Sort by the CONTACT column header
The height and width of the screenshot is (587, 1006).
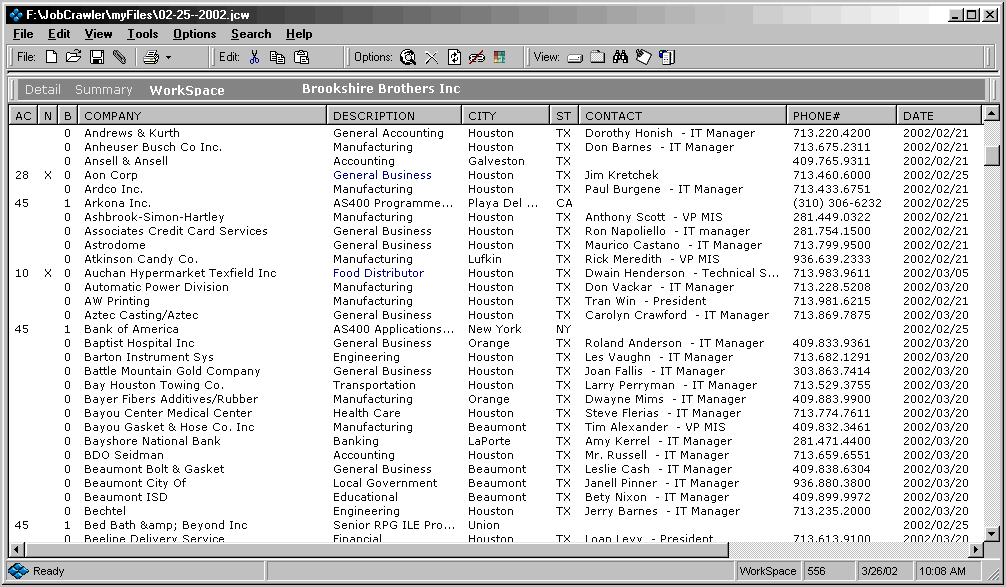tap(683, 115)
